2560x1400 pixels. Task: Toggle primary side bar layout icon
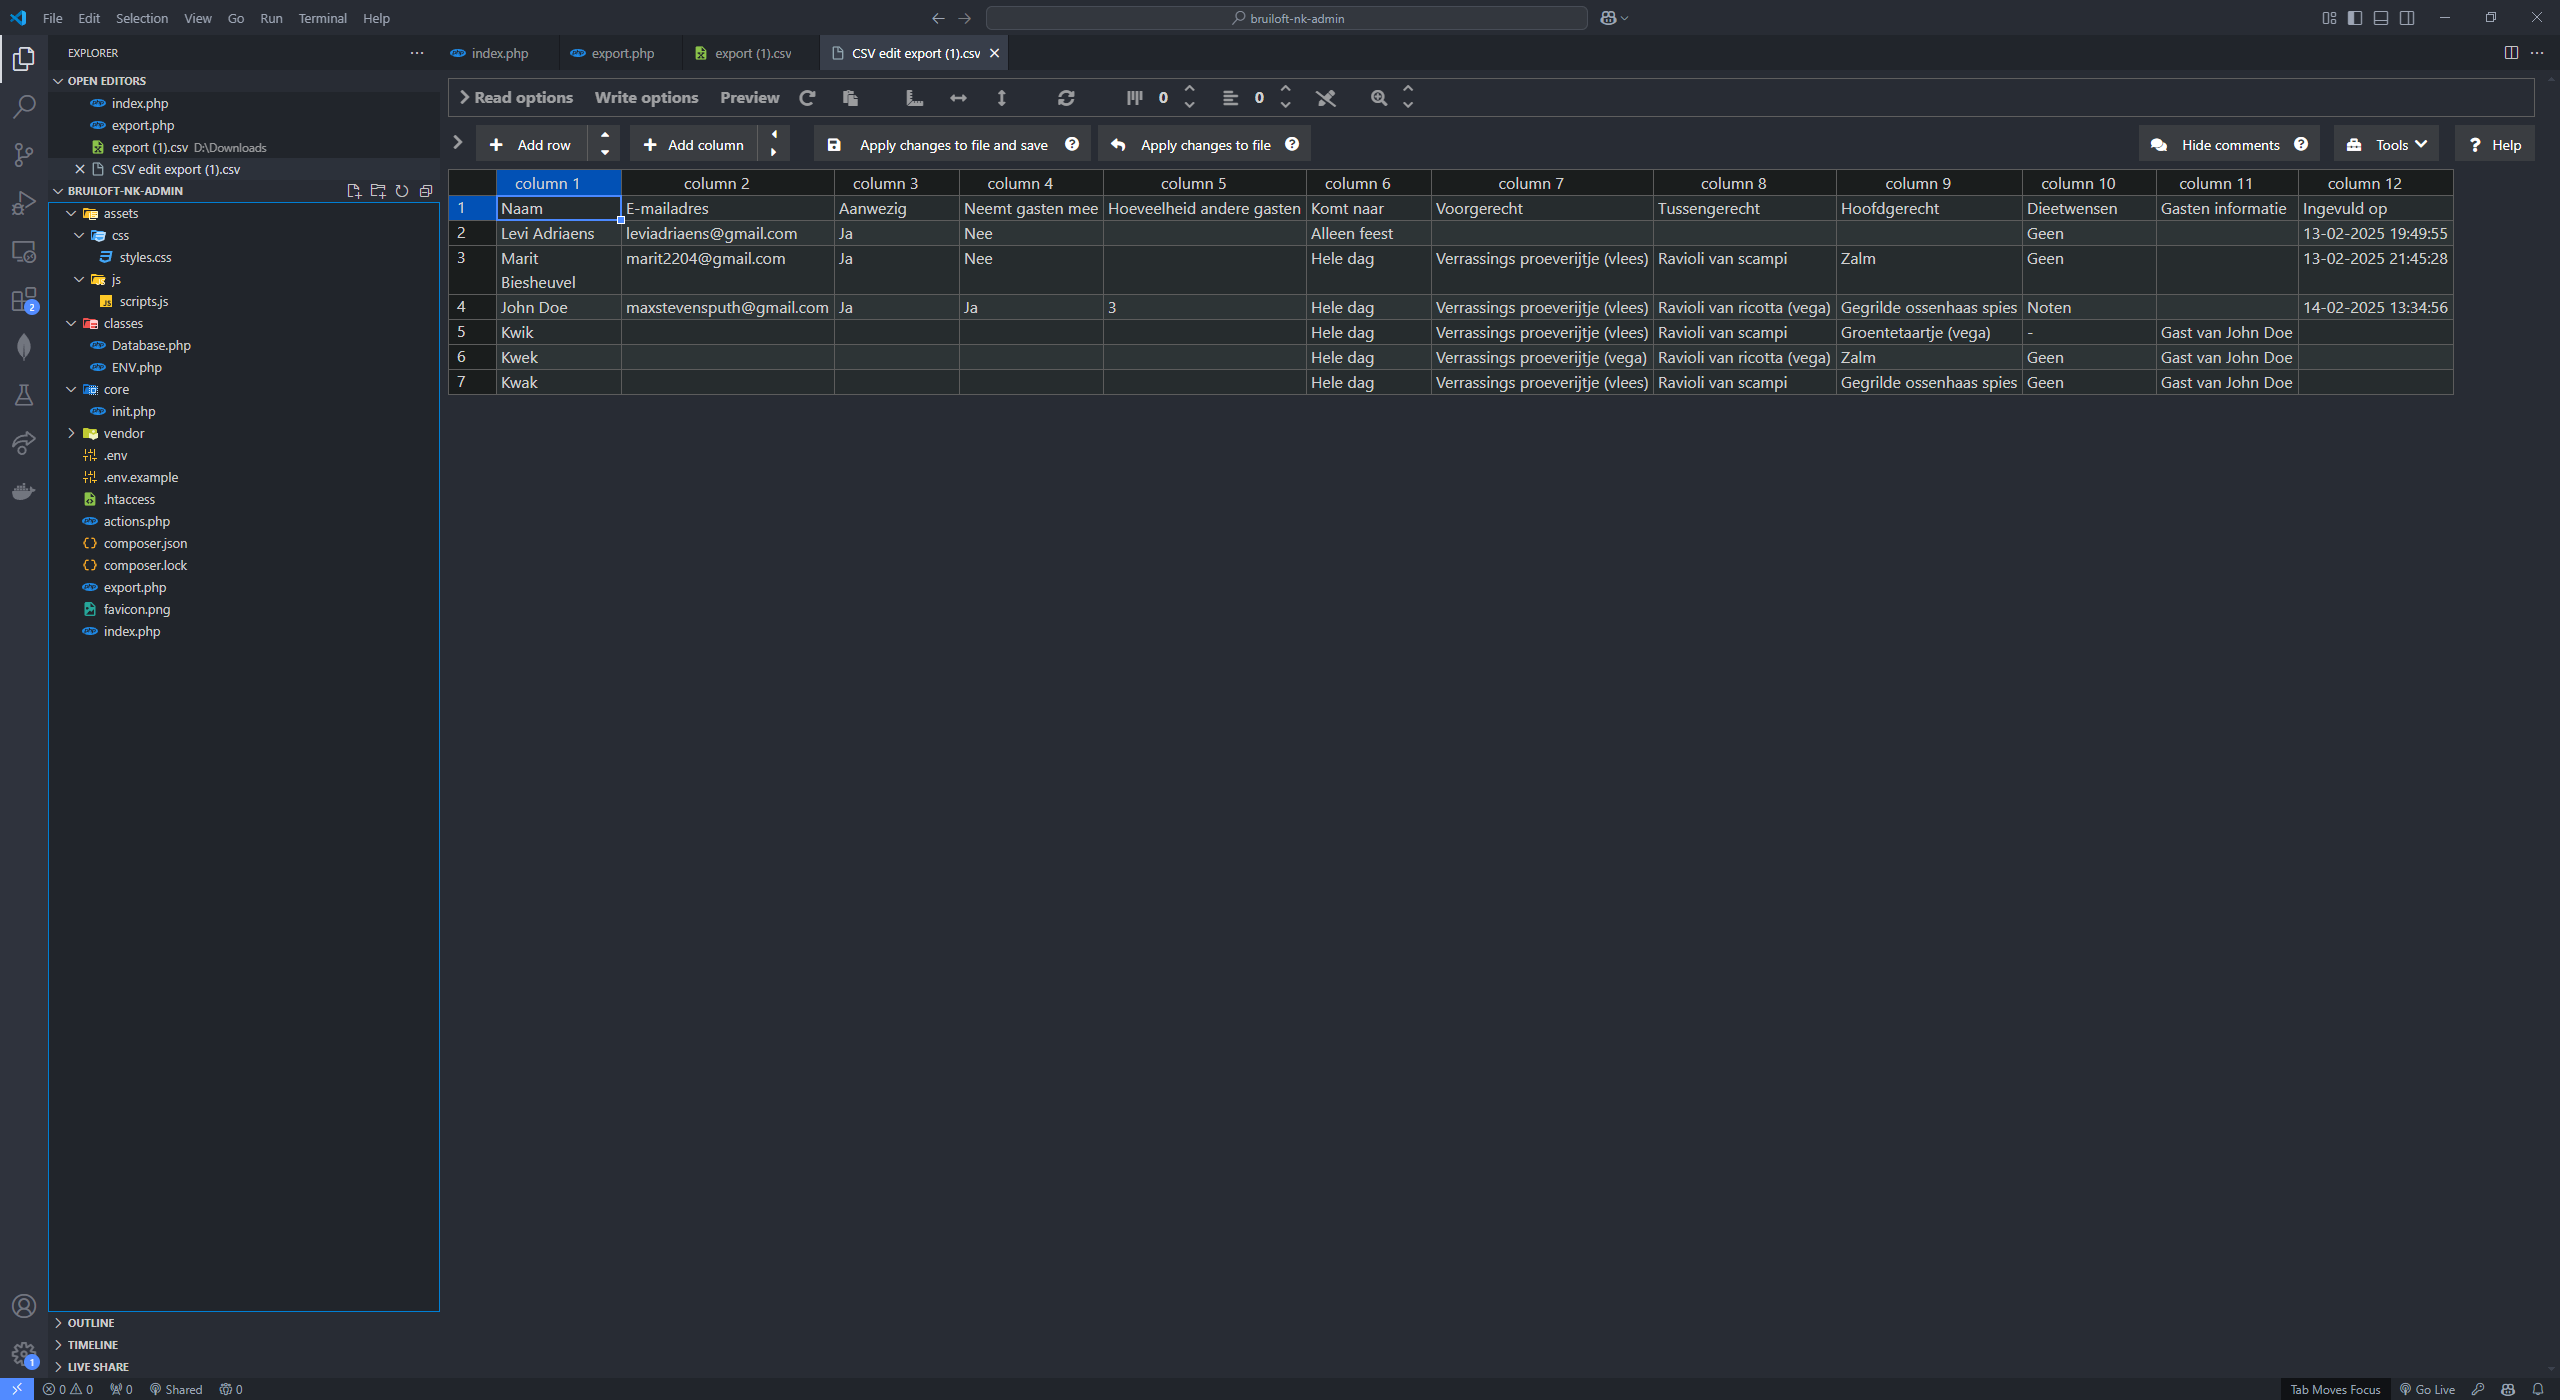(2355, 18)
